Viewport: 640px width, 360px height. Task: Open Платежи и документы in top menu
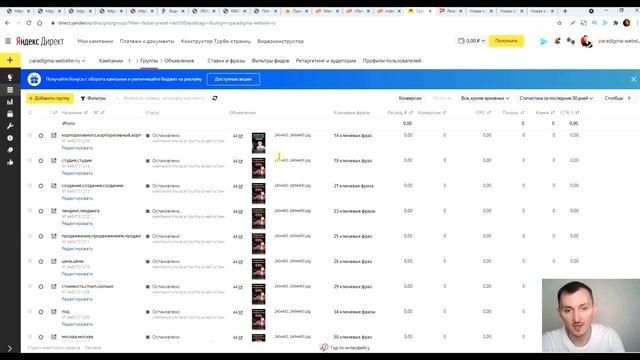[147, 41]
